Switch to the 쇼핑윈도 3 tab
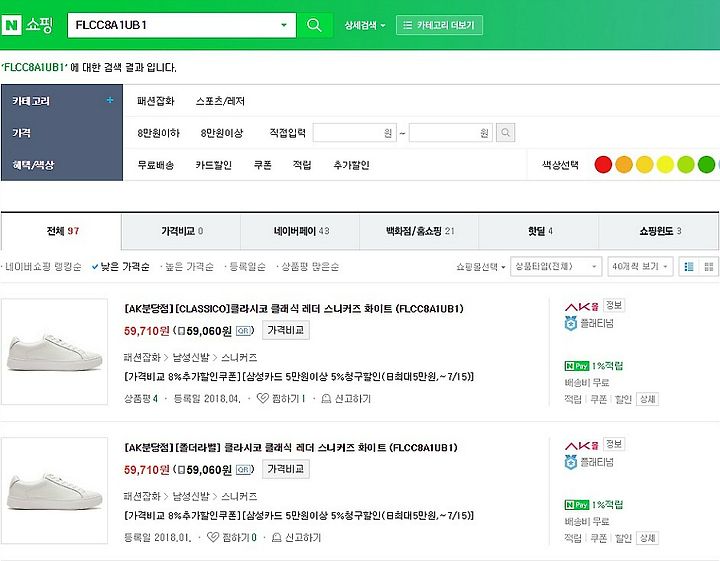720x561 pixels. (659, 231)
